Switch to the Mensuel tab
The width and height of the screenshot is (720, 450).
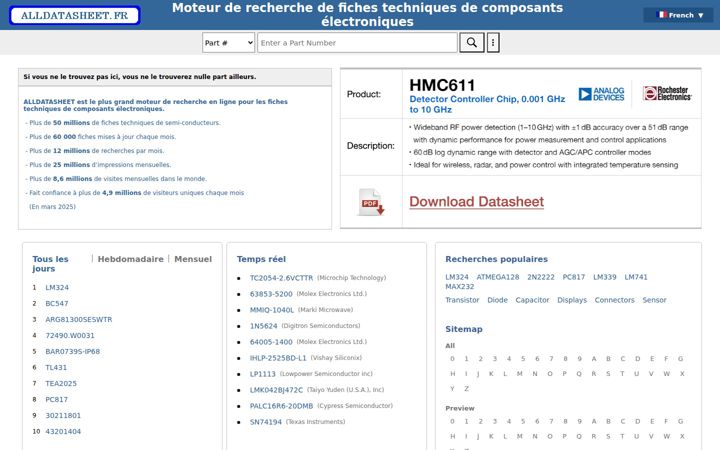click(x=193, y=259)
